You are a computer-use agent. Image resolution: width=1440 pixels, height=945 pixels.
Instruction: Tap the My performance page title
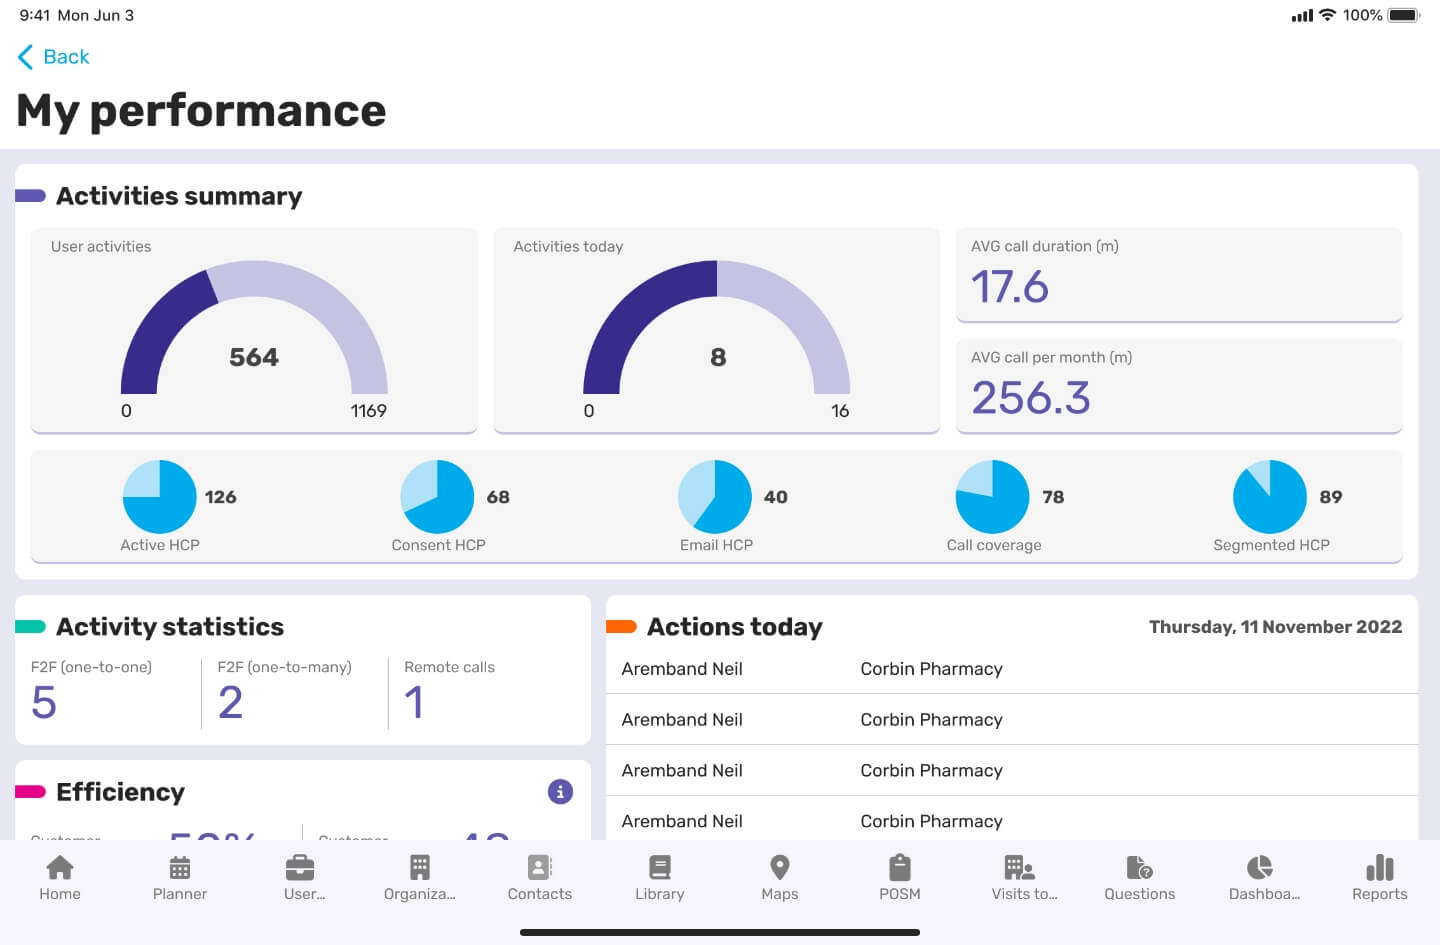click(x=201, y=111)
